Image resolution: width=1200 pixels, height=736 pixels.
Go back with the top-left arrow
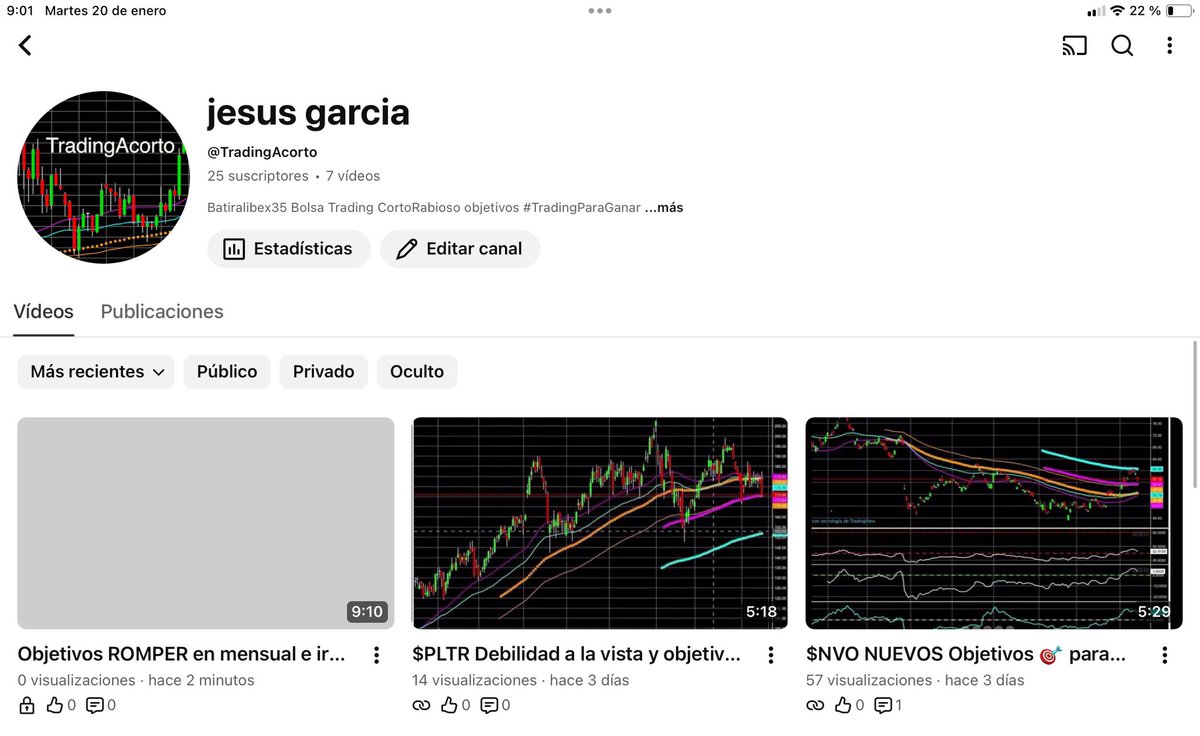[25, 45]
